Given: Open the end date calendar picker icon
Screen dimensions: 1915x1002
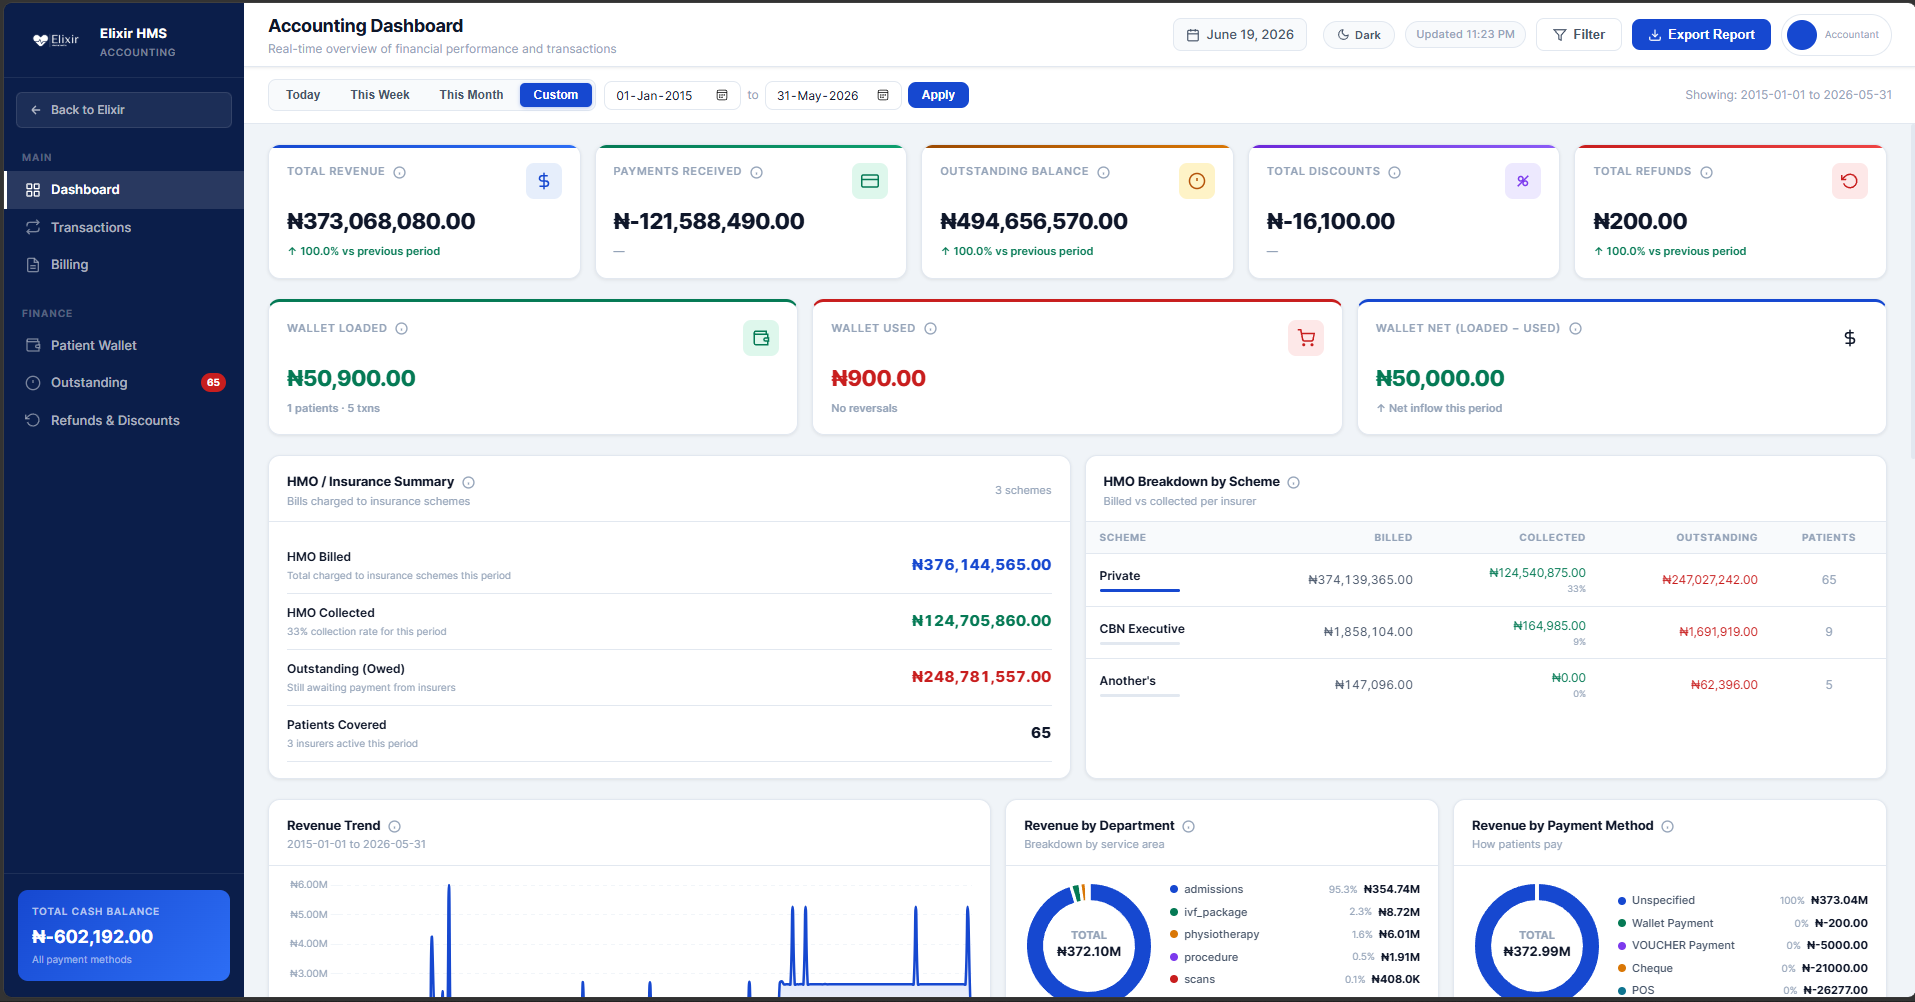Looking at the screenshot, I should tap(883, 95).
